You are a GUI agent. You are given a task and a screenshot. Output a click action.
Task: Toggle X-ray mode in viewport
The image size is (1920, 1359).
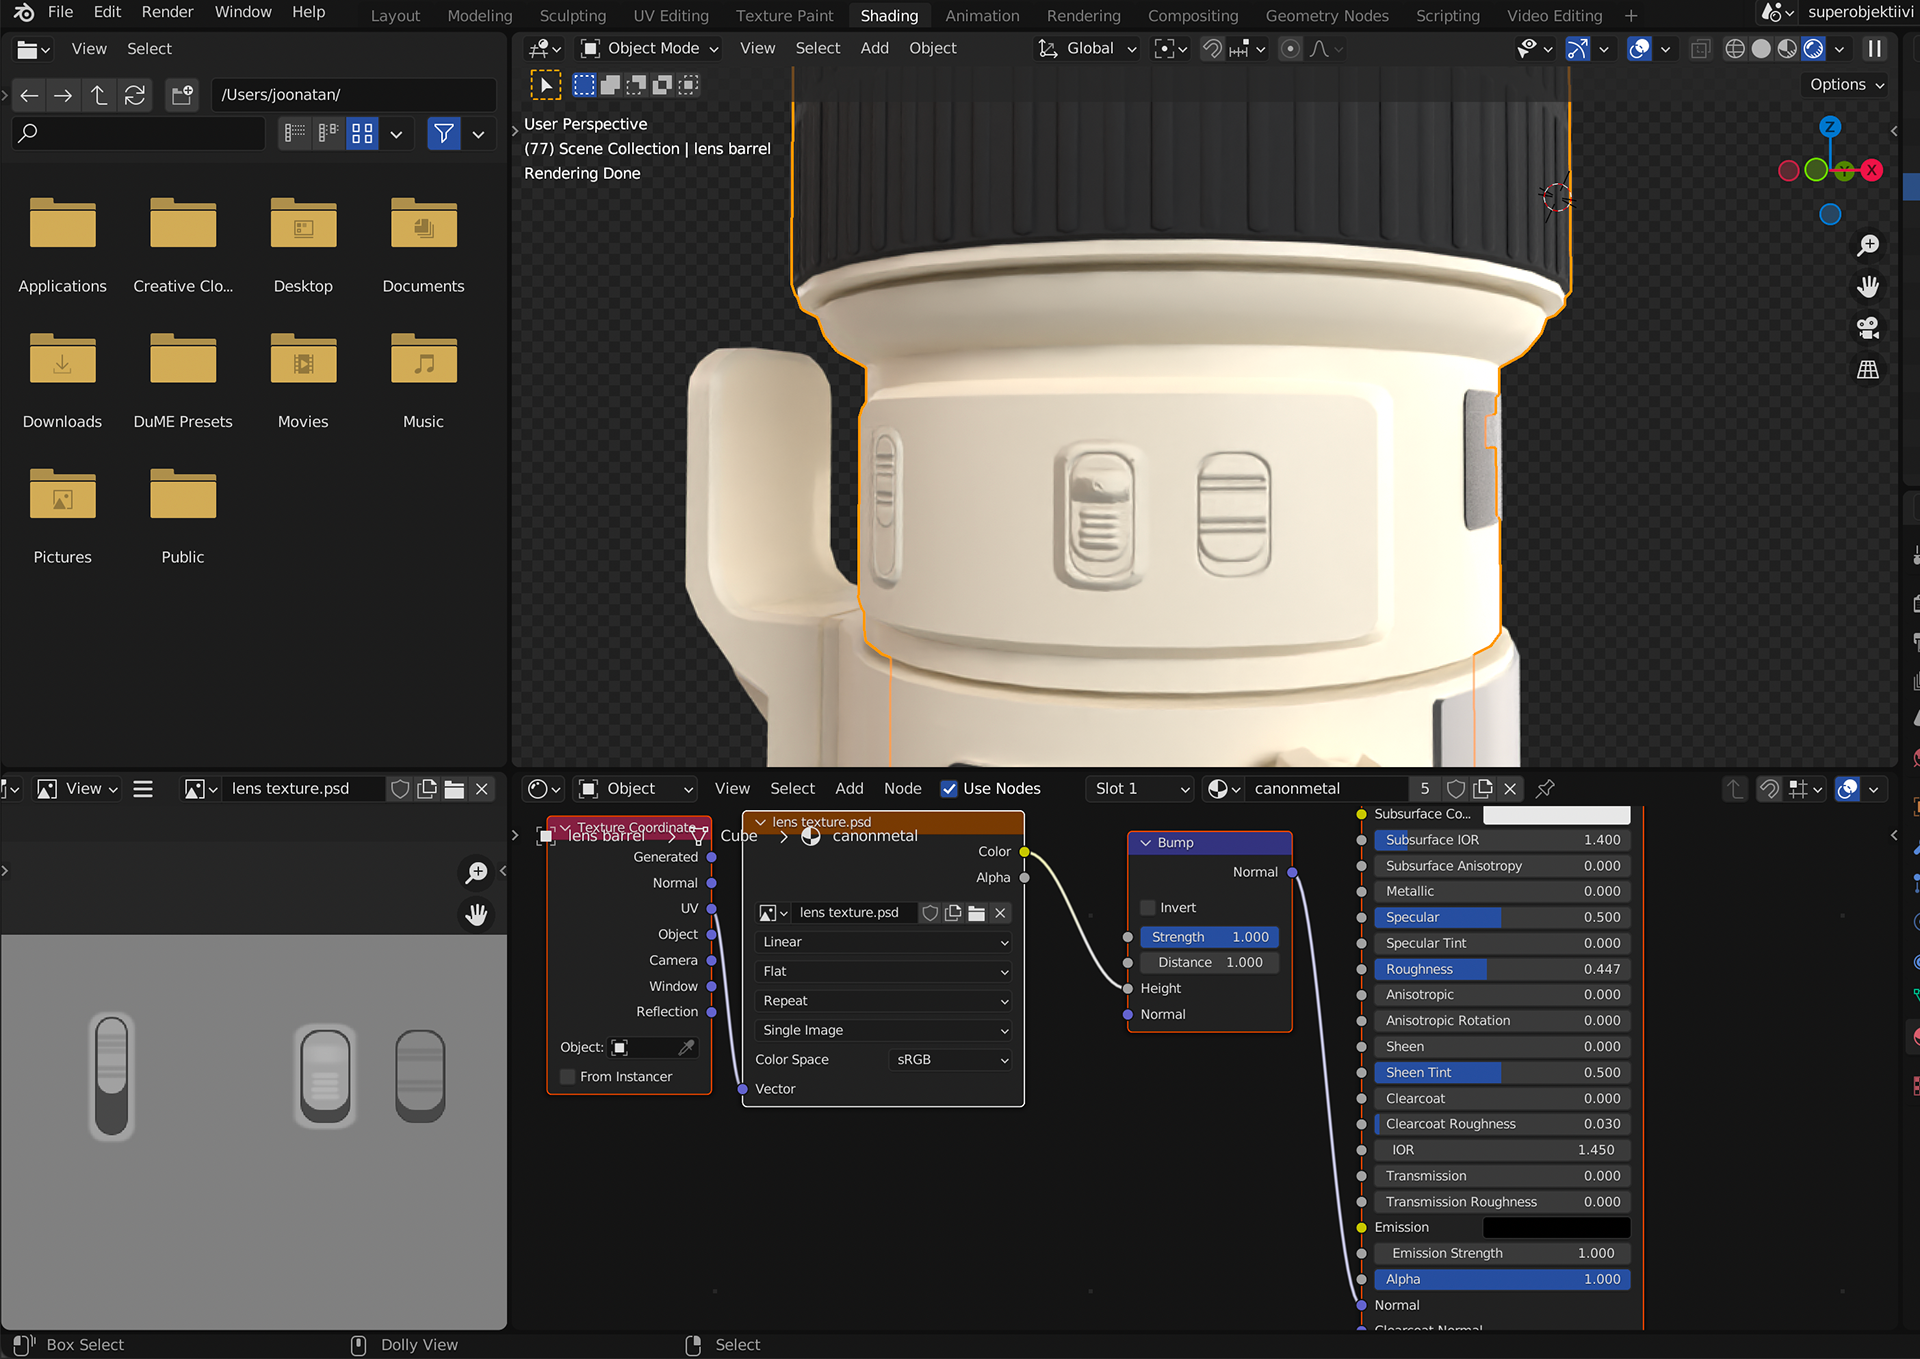[1700, 48]
